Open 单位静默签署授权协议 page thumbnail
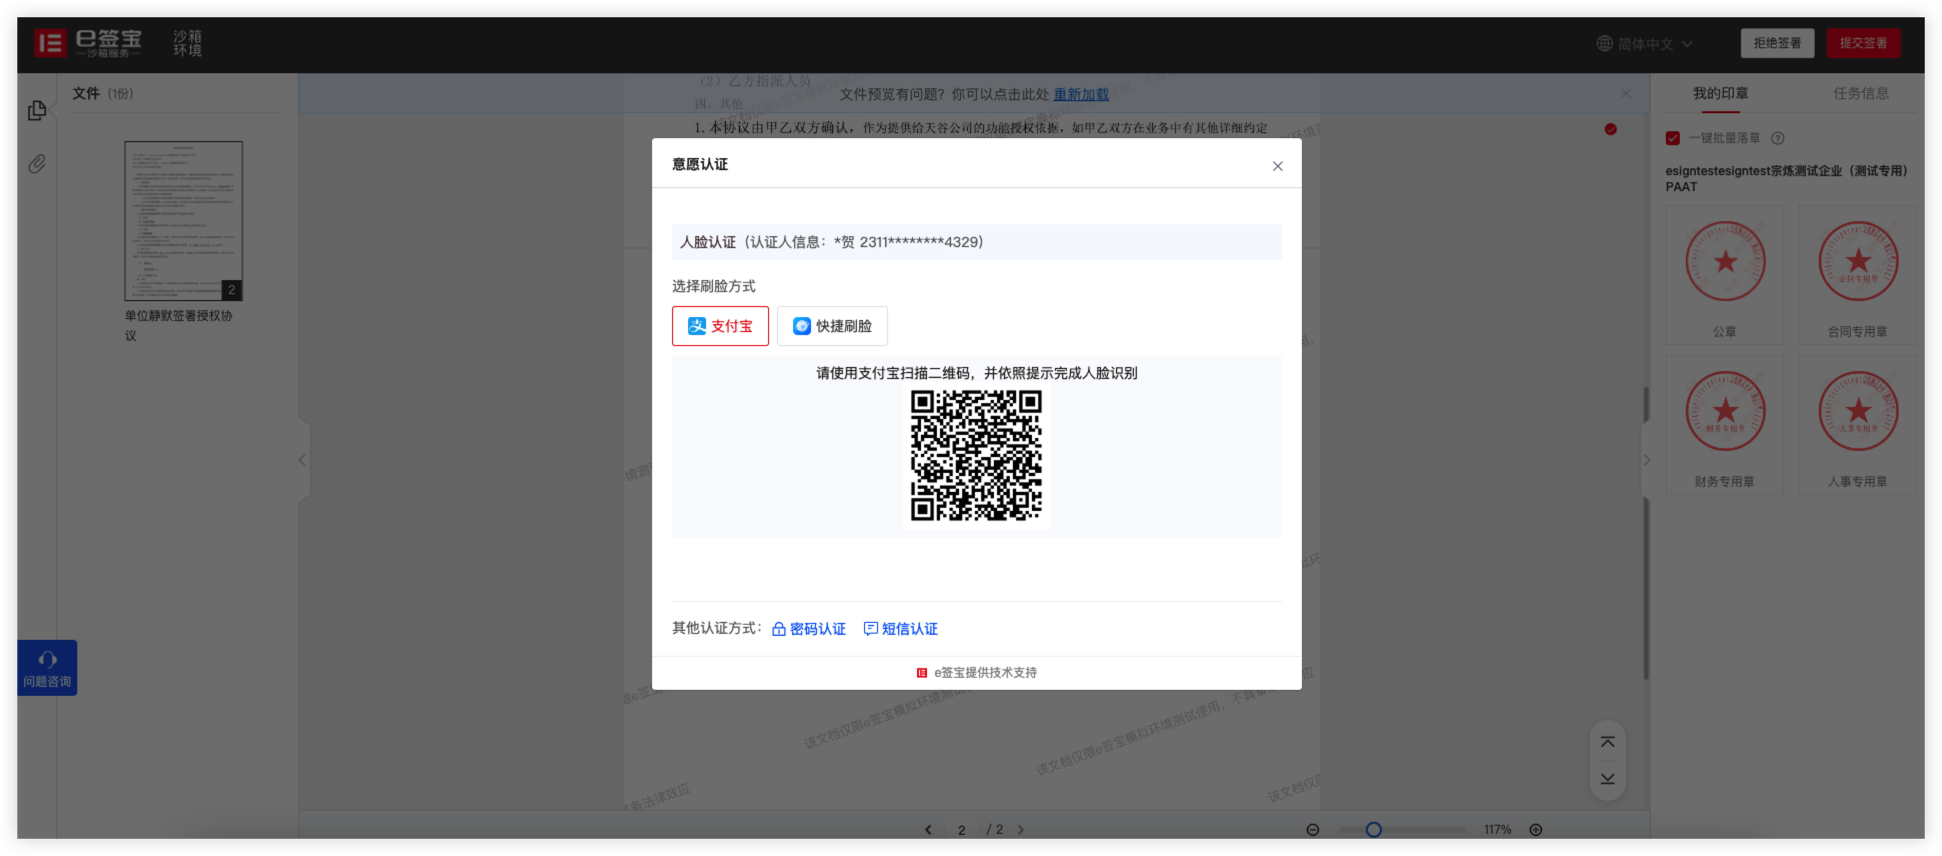Screen dimensions: 1942x856 click(x=183, y=221)
